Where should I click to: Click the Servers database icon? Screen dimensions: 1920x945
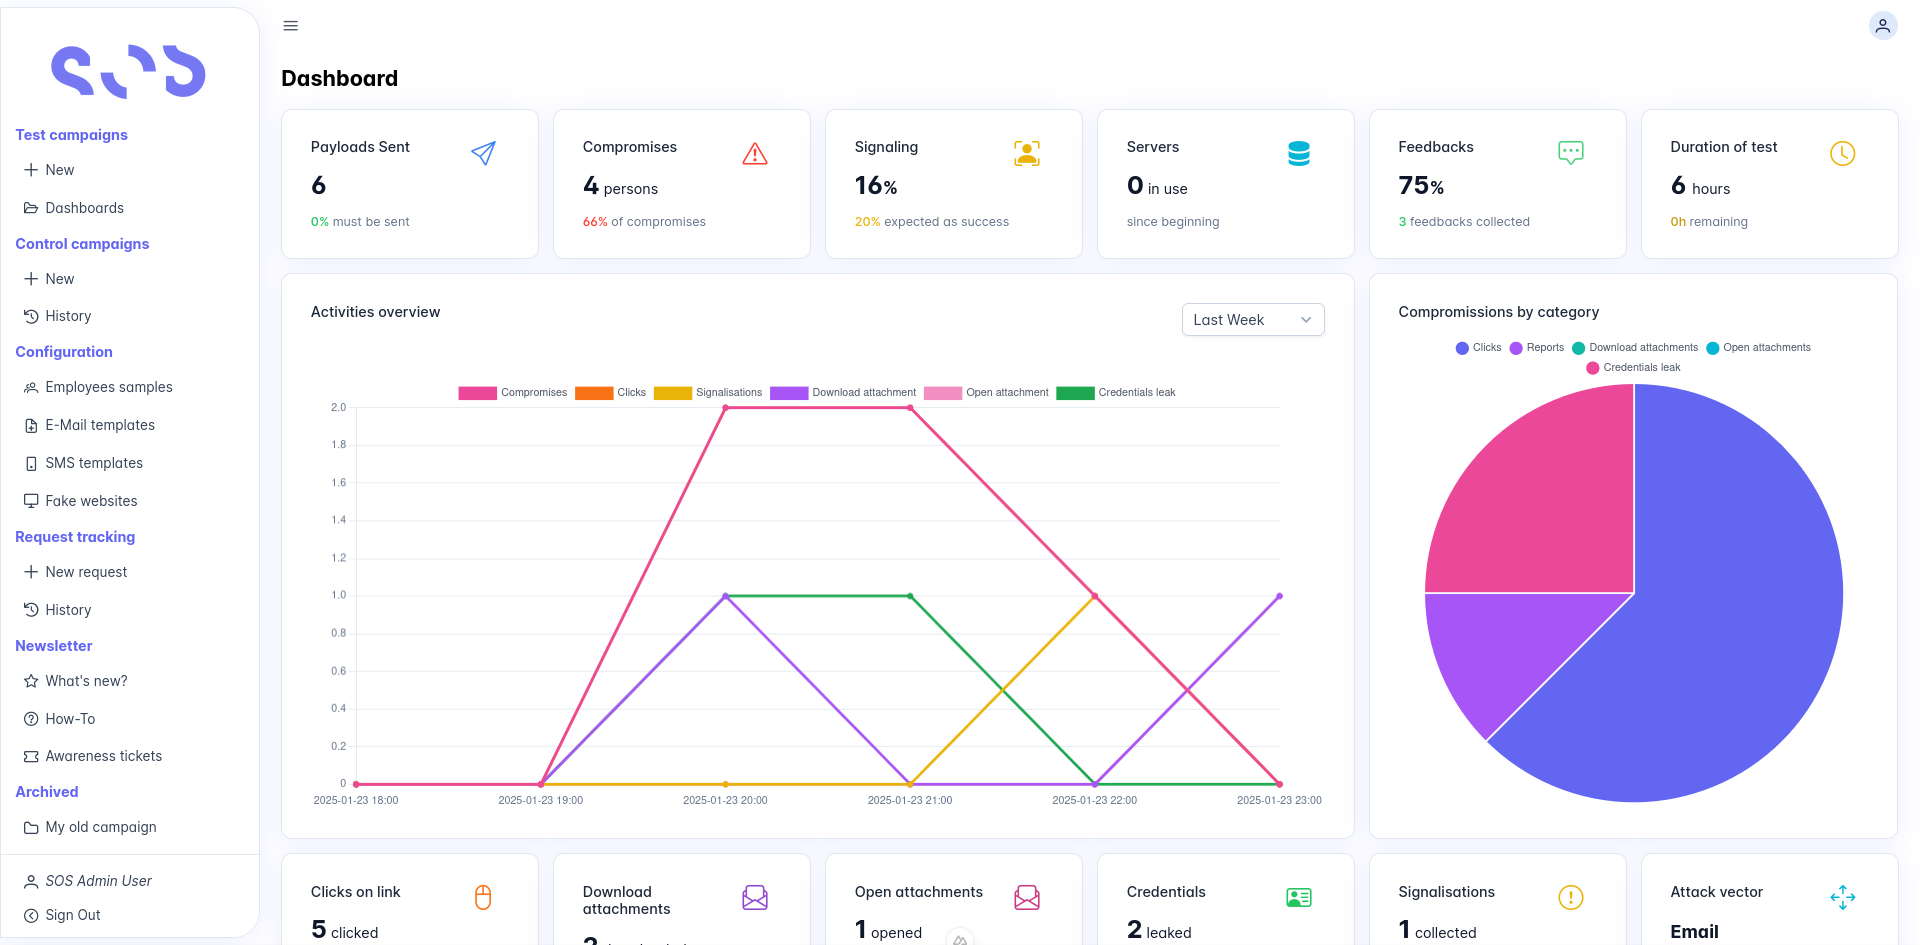pos(1298,153)
